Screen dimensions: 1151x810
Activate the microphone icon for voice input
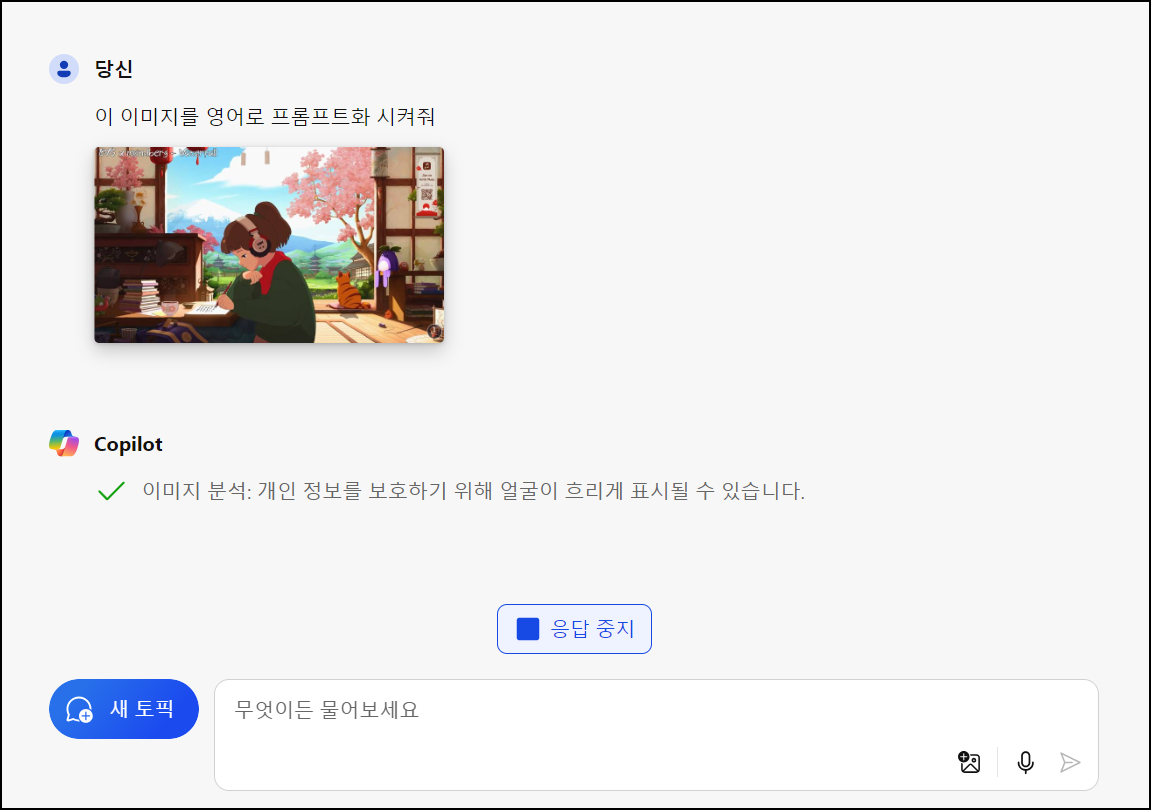pyautogui.click(x=1025, y=762)
